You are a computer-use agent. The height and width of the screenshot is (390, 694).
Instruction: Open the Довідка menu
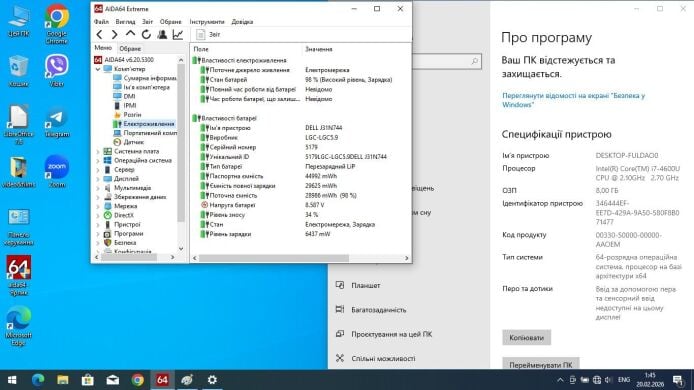[x=242, y=22]
